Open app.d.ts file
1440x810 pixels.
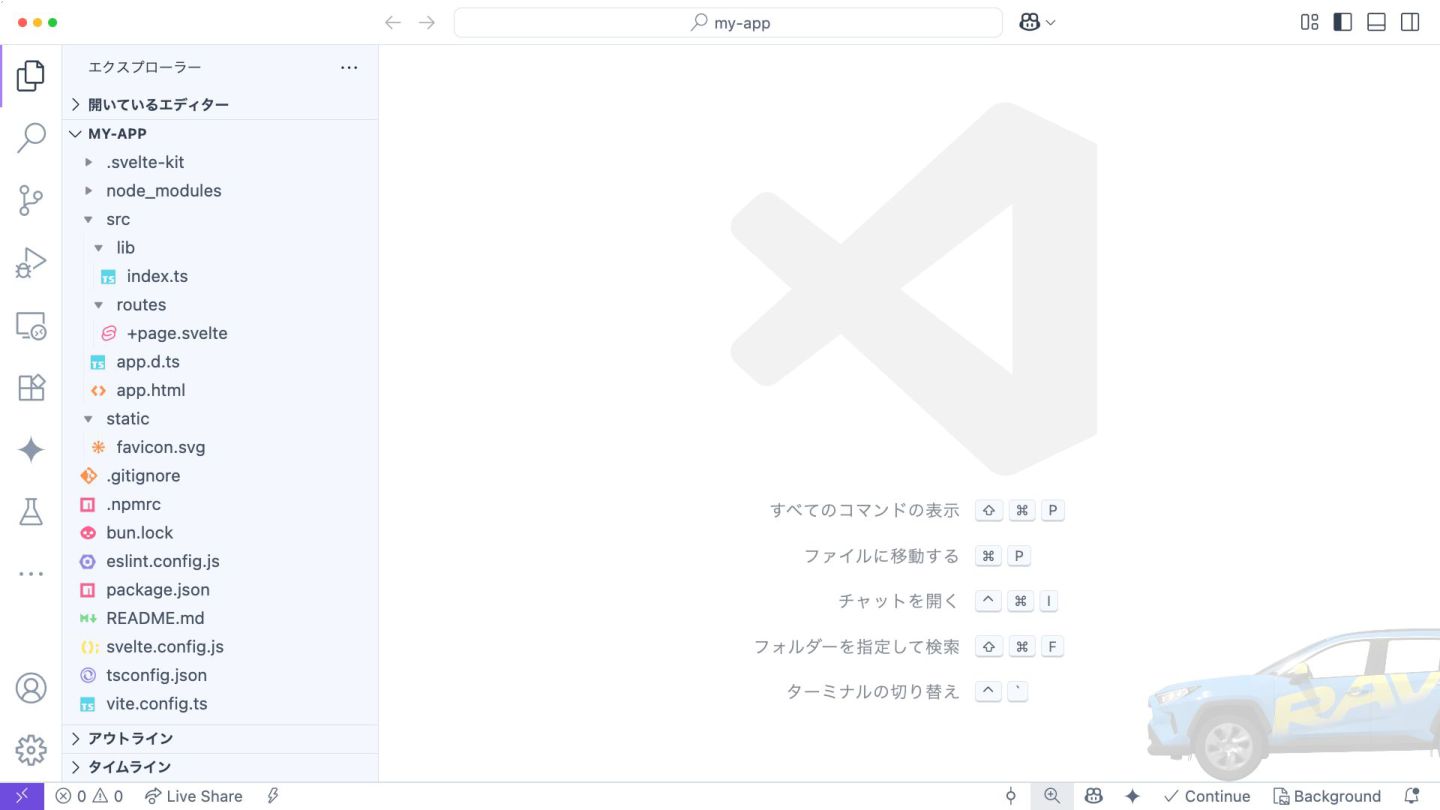point(220,361)
